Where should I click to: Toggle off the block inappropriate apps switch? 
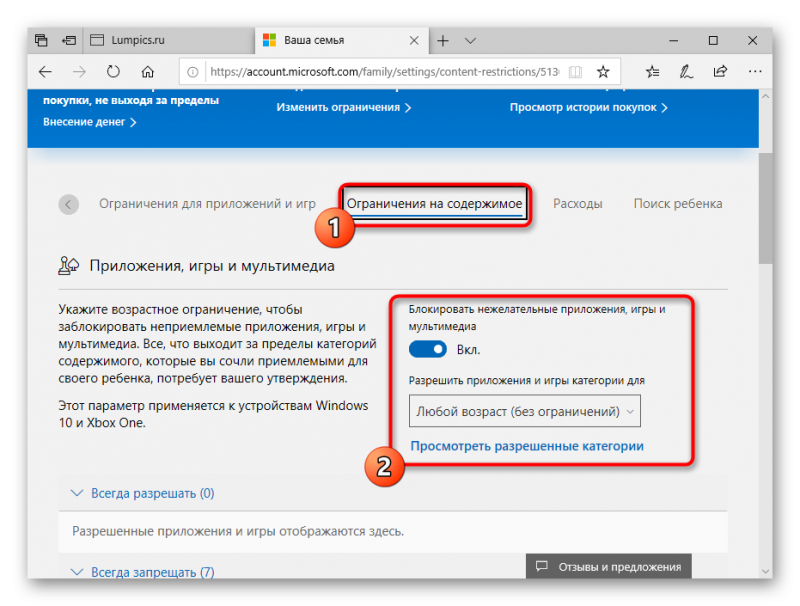tap(428, 349)
